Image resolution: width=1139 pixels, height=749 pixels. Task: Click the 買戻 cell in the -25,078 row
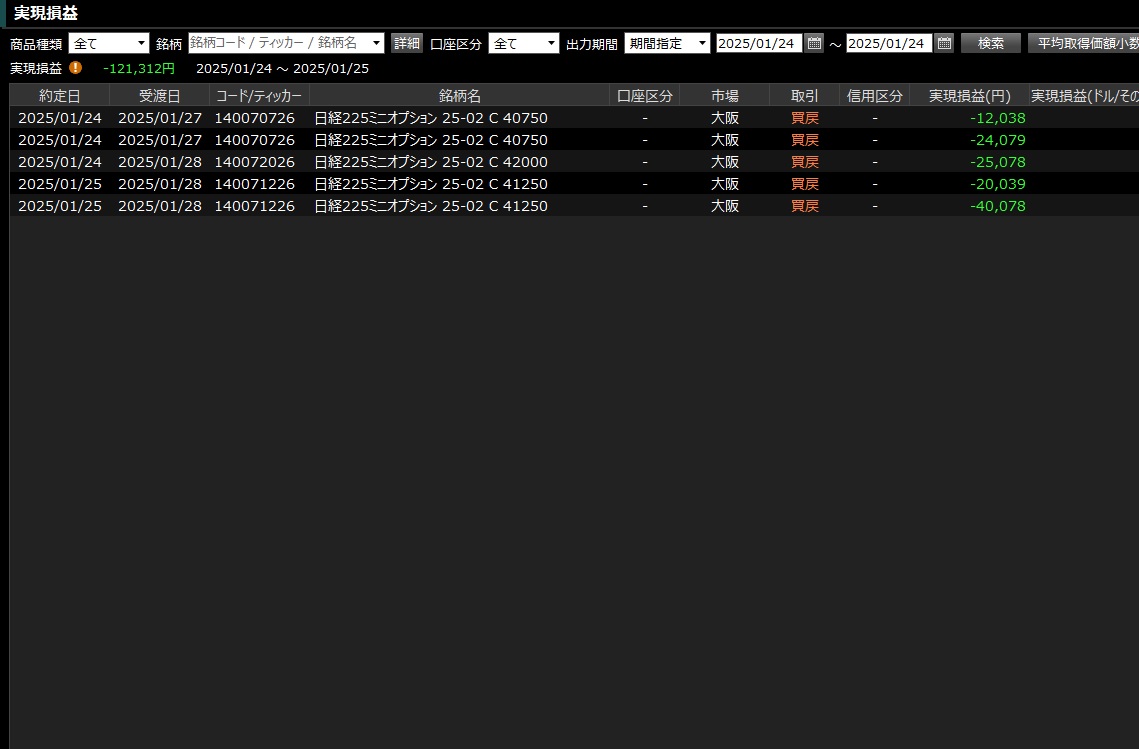(x=805, y=162)
